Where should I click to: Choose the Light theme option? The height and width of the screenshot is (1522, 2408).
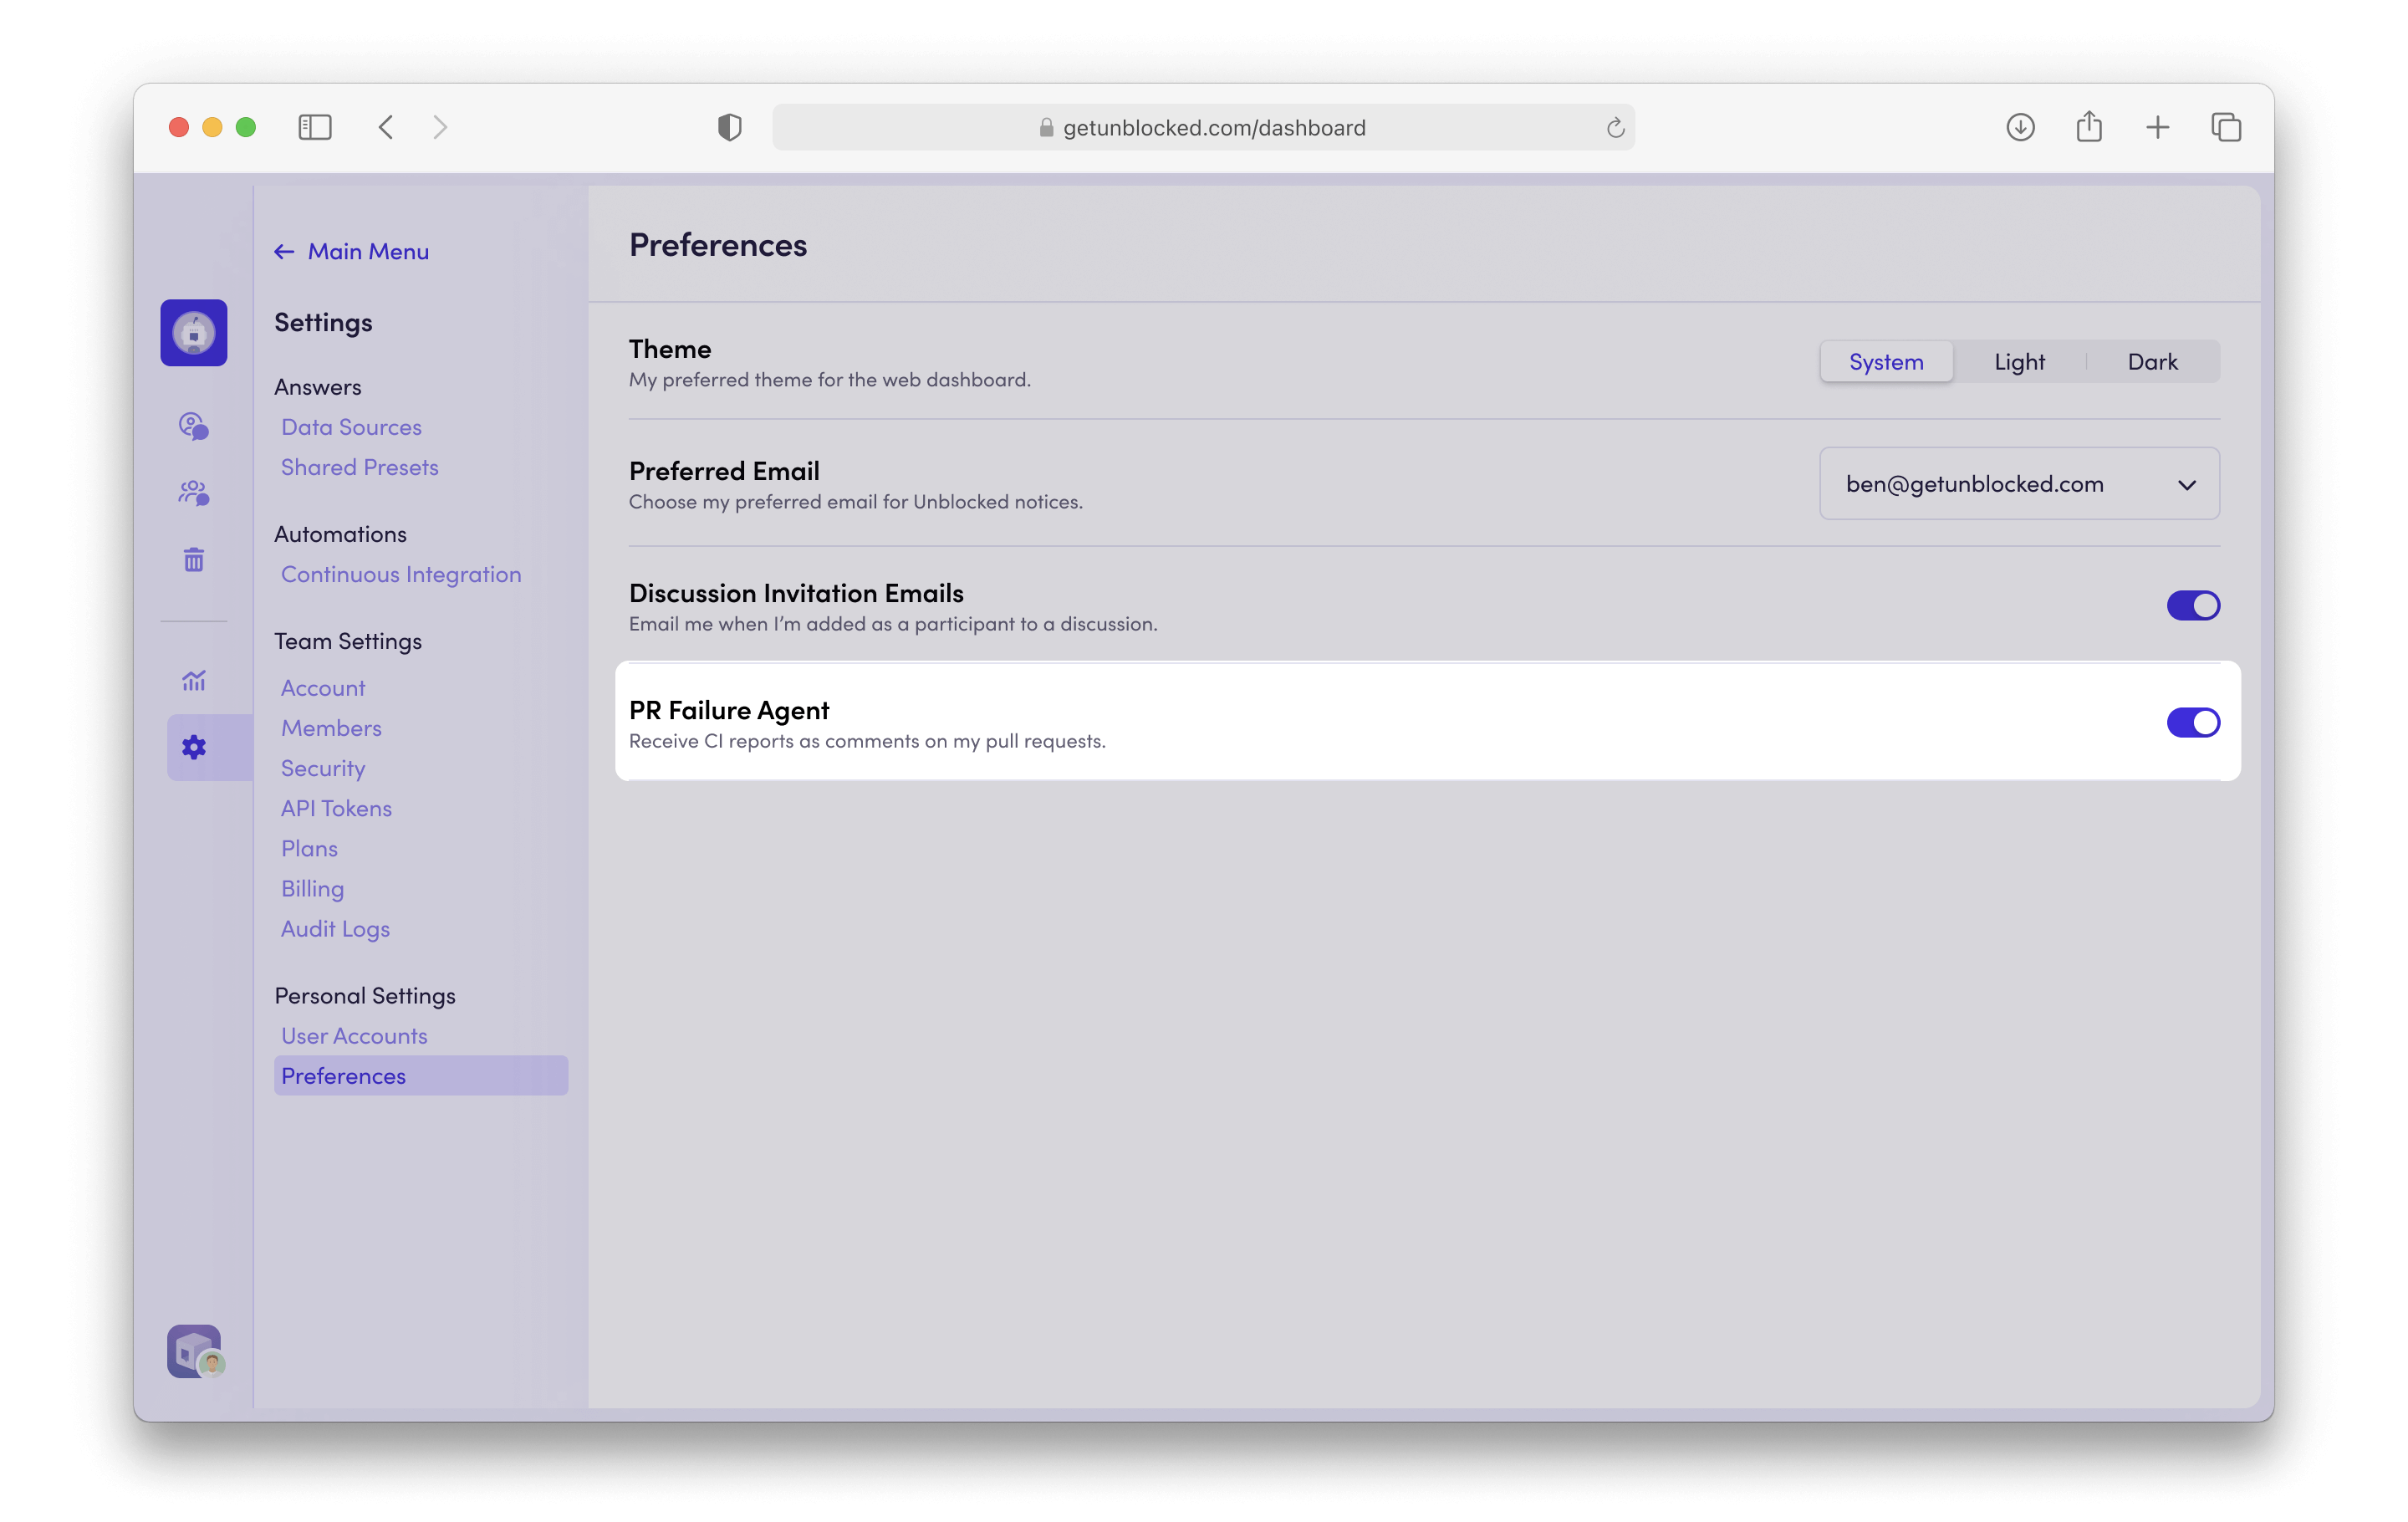tap(2019, 362)
